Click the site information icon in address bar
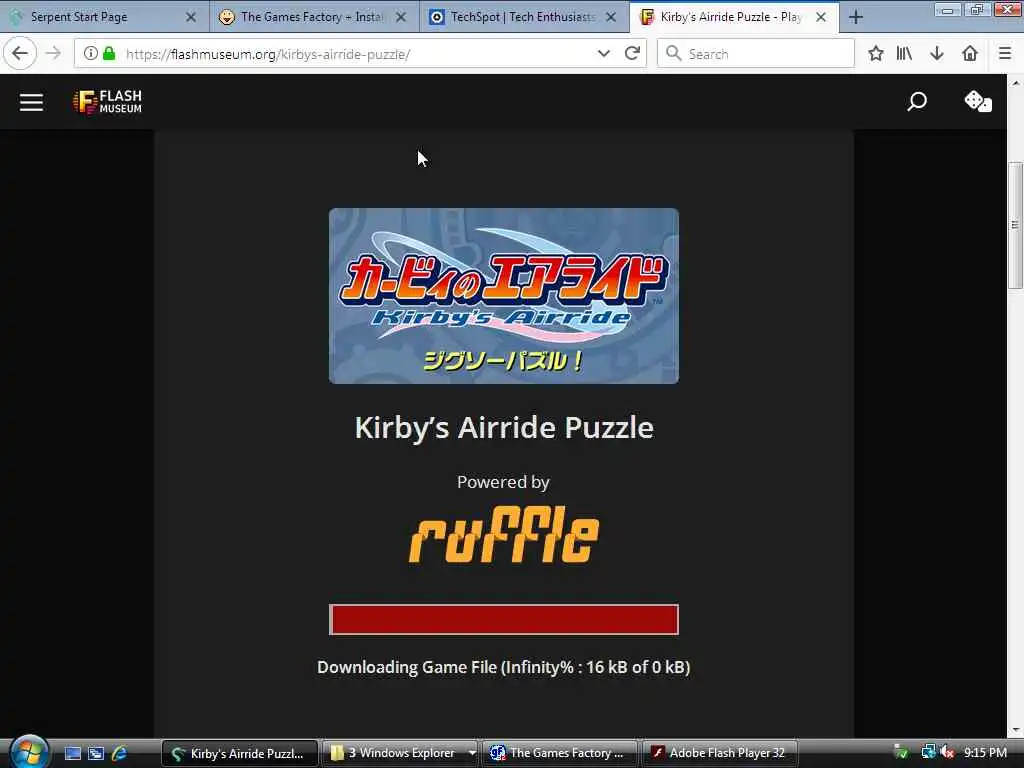 click(91, 54)
